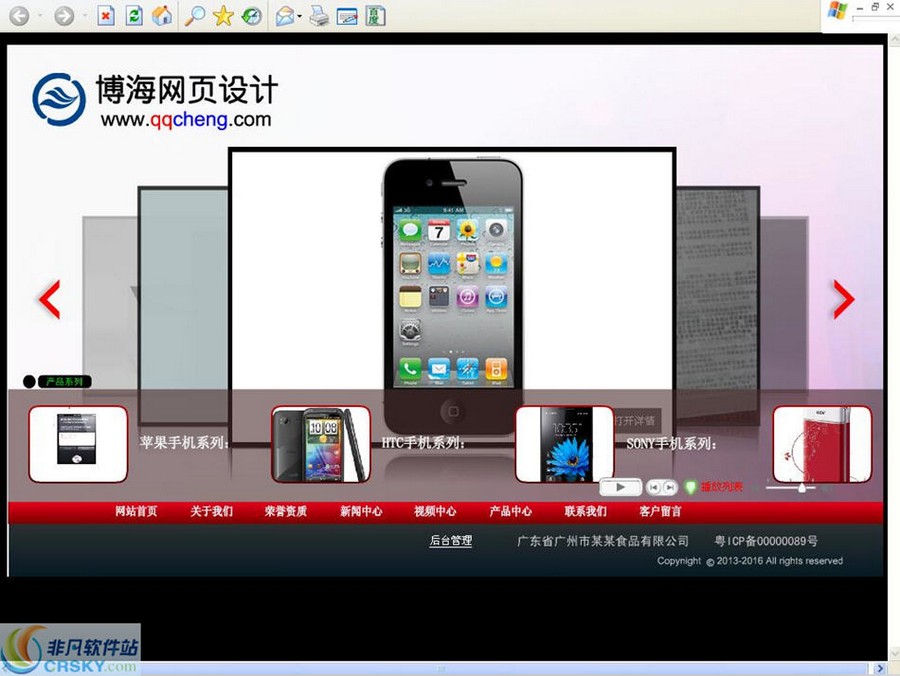Open 荣誉资质 nav item
The width and height of the screenshot is (900, 676).
(286, 511)
